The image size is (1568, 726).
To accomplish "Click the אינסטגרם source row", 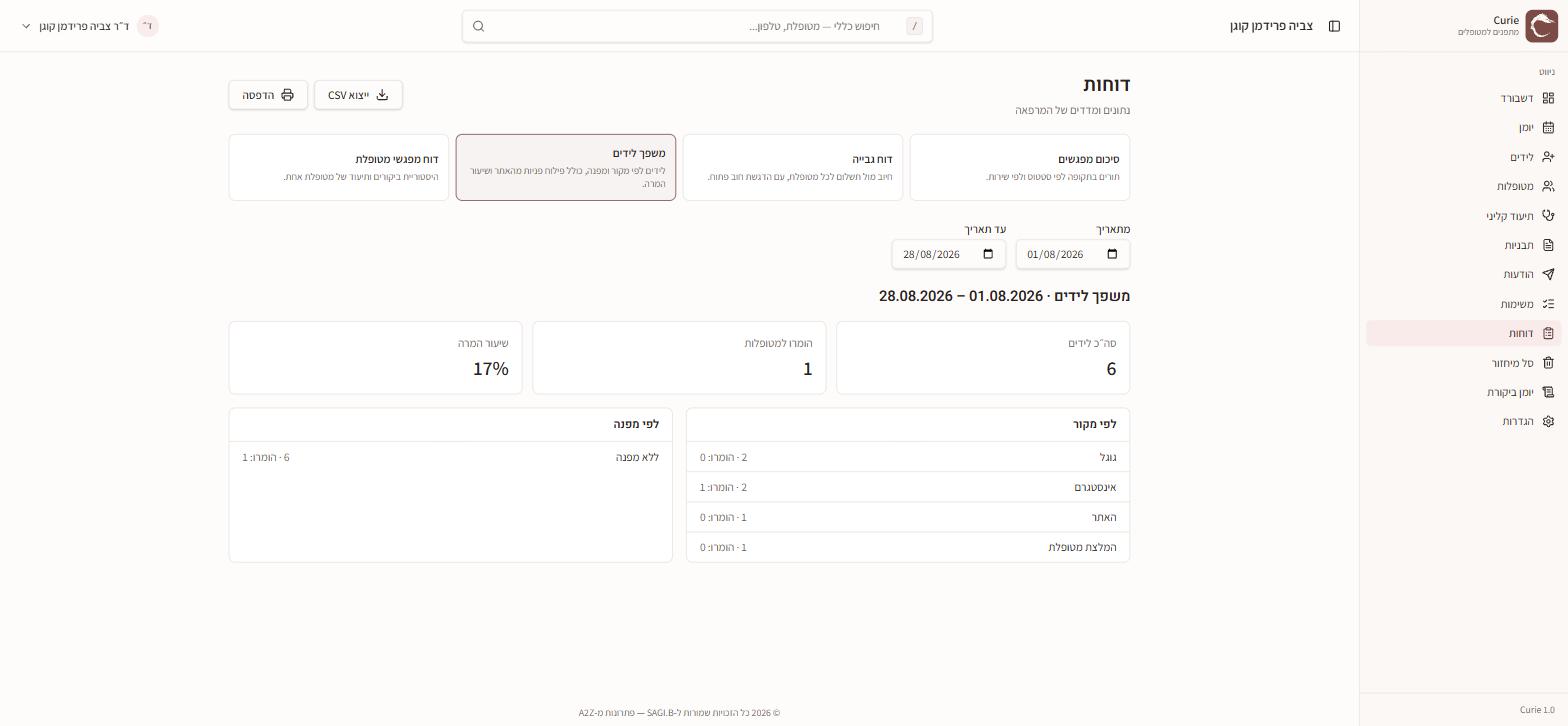I will pos(908,487).
